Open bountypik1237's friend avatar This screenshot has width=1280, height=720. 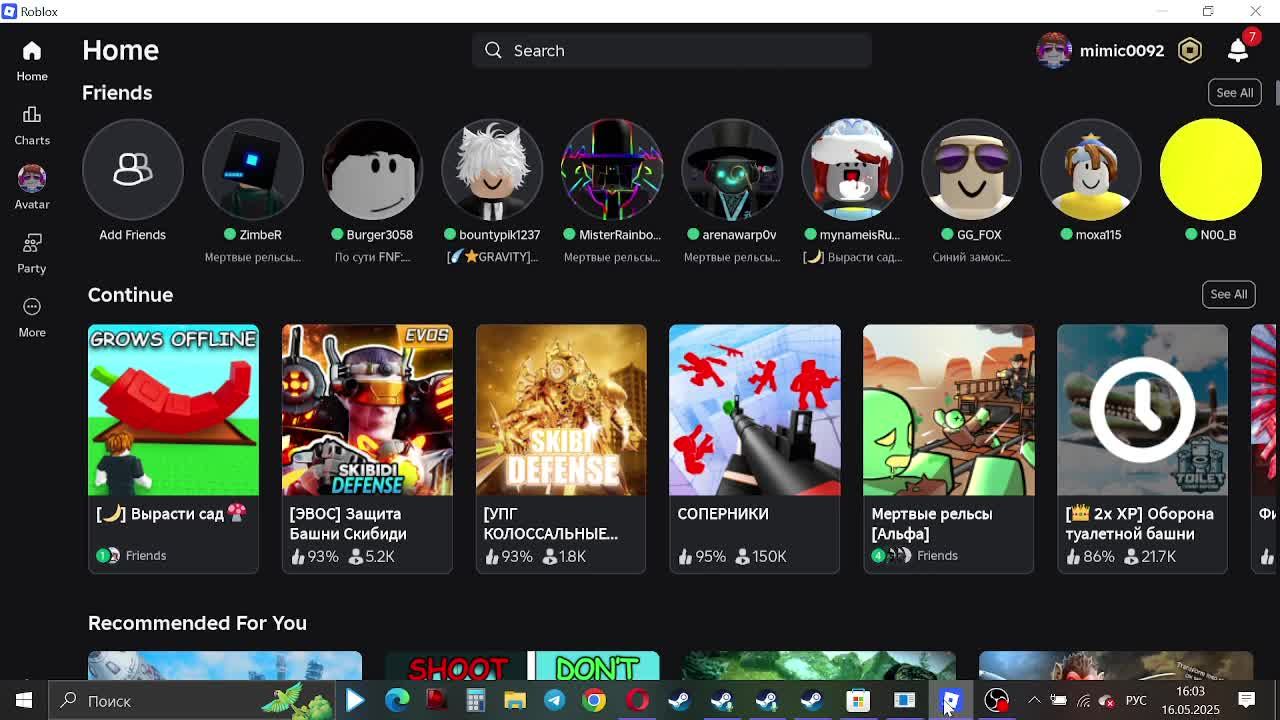pyautogui.click(x=492, y=169)
